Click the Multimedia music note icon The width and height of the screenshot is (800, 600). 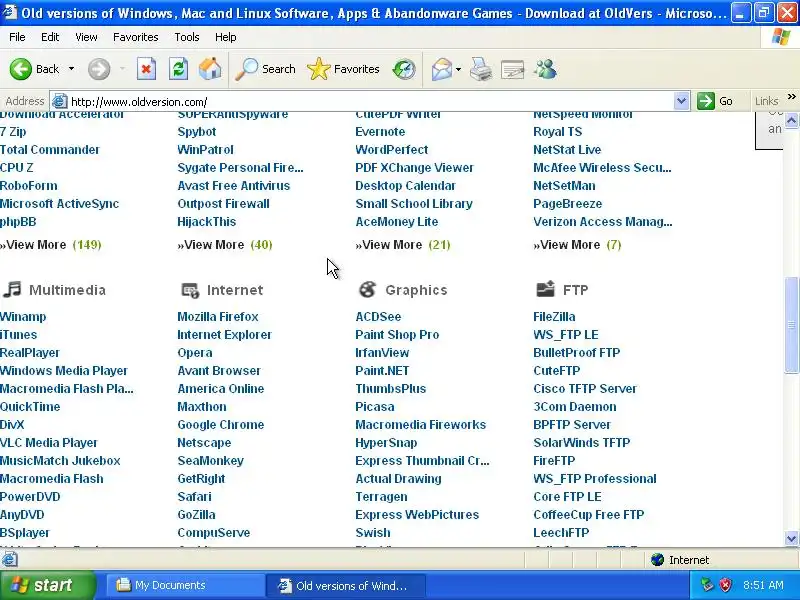coord(12,289)
